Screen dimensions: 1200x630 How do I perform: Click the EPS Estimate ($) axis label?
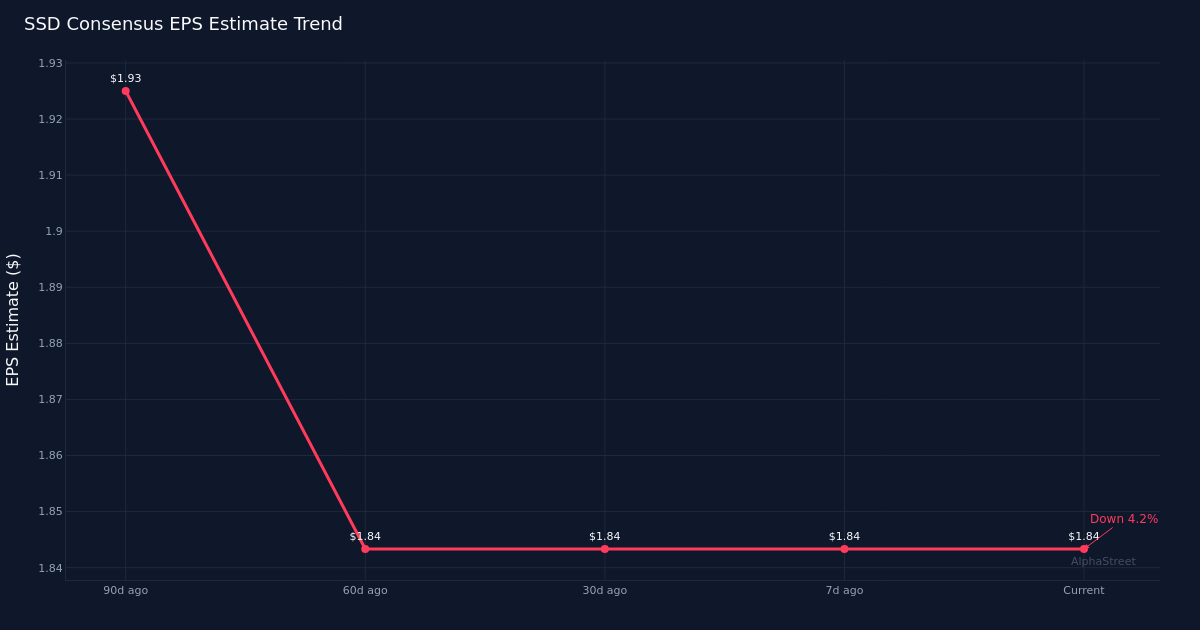click(13, 319)
